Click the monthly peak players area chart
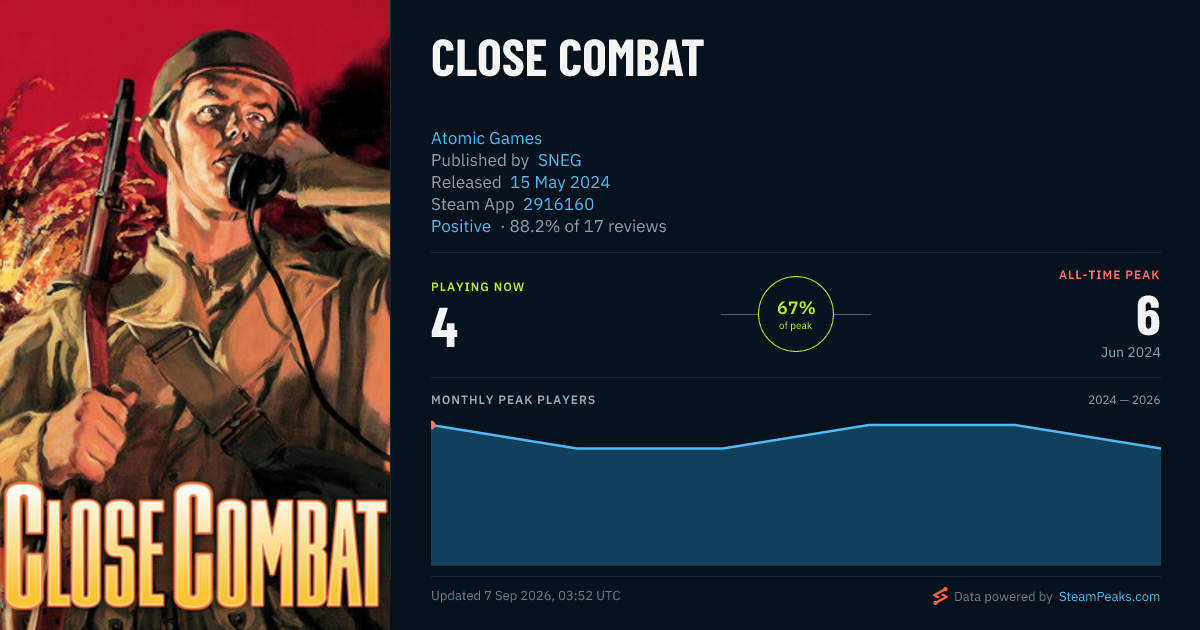Viewport: 1200px width, 630px height. coord(796,492)
